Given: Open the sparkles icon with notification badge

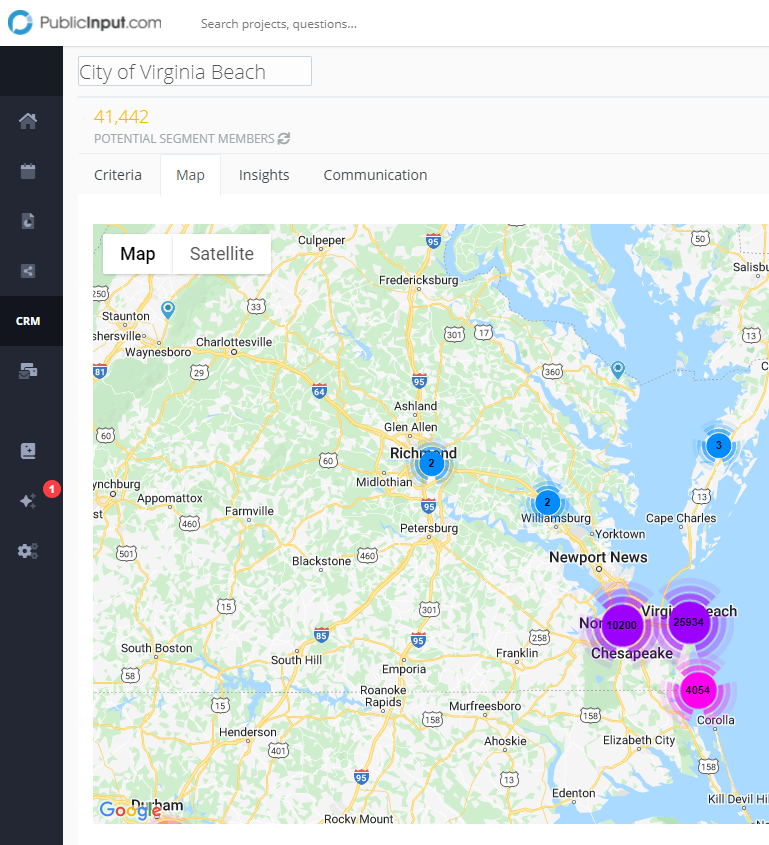Looking at the screenshot, I should tap(29, 500).
